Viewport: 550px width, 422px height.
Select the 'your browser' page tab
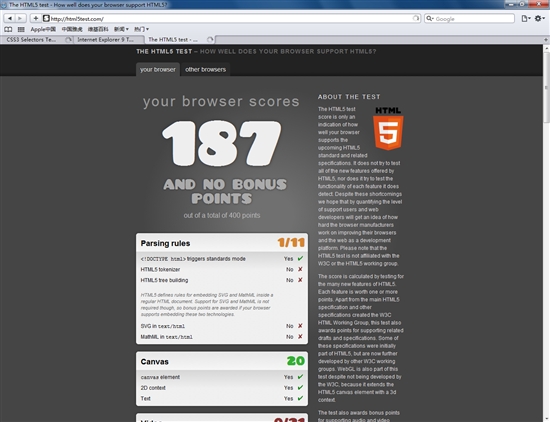point(158,69)
